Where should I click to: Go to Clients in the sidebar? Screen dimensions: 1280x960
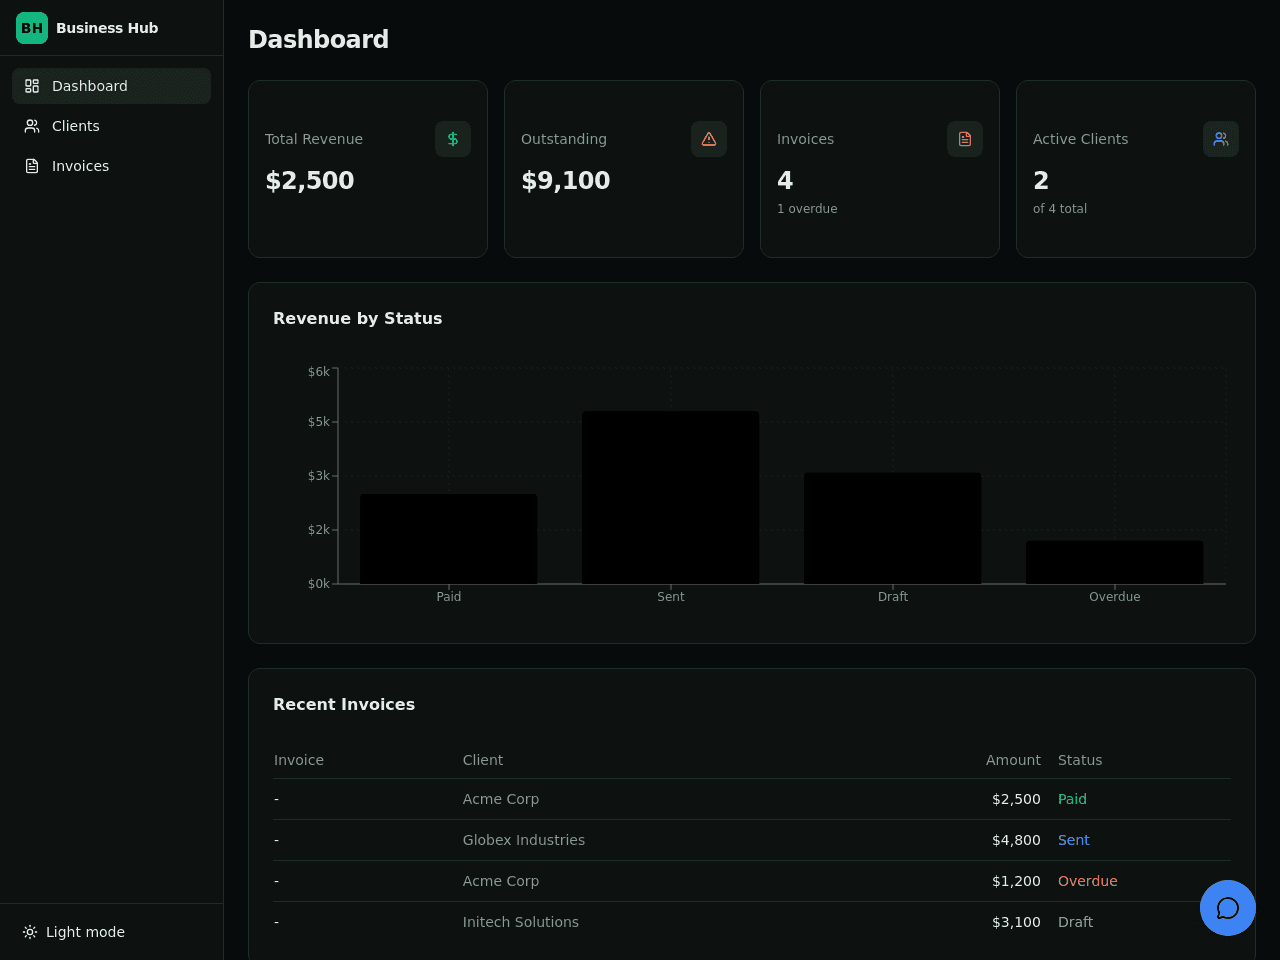coord(111,126)
